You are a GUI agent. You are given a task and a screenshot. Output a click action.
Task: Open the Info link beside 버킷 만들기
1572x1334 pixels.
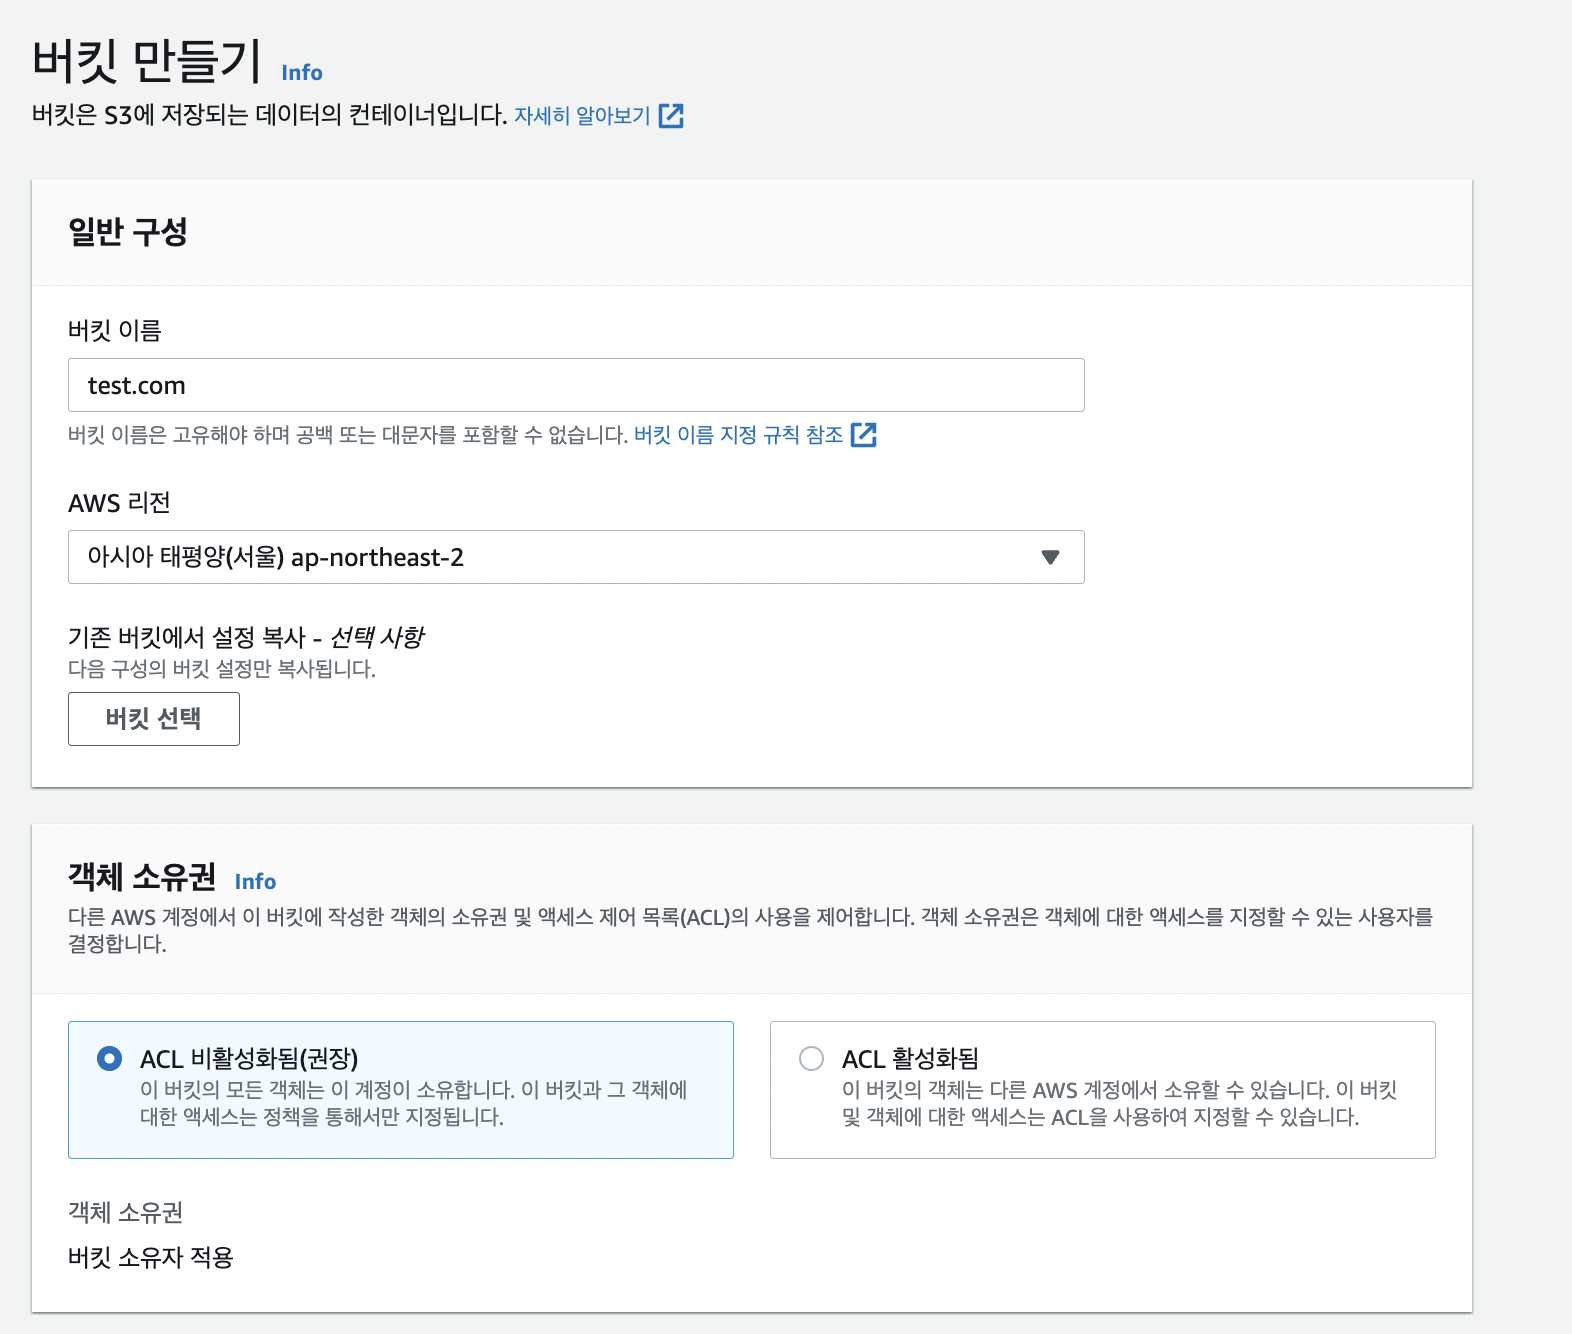click(x=301, y=73)
